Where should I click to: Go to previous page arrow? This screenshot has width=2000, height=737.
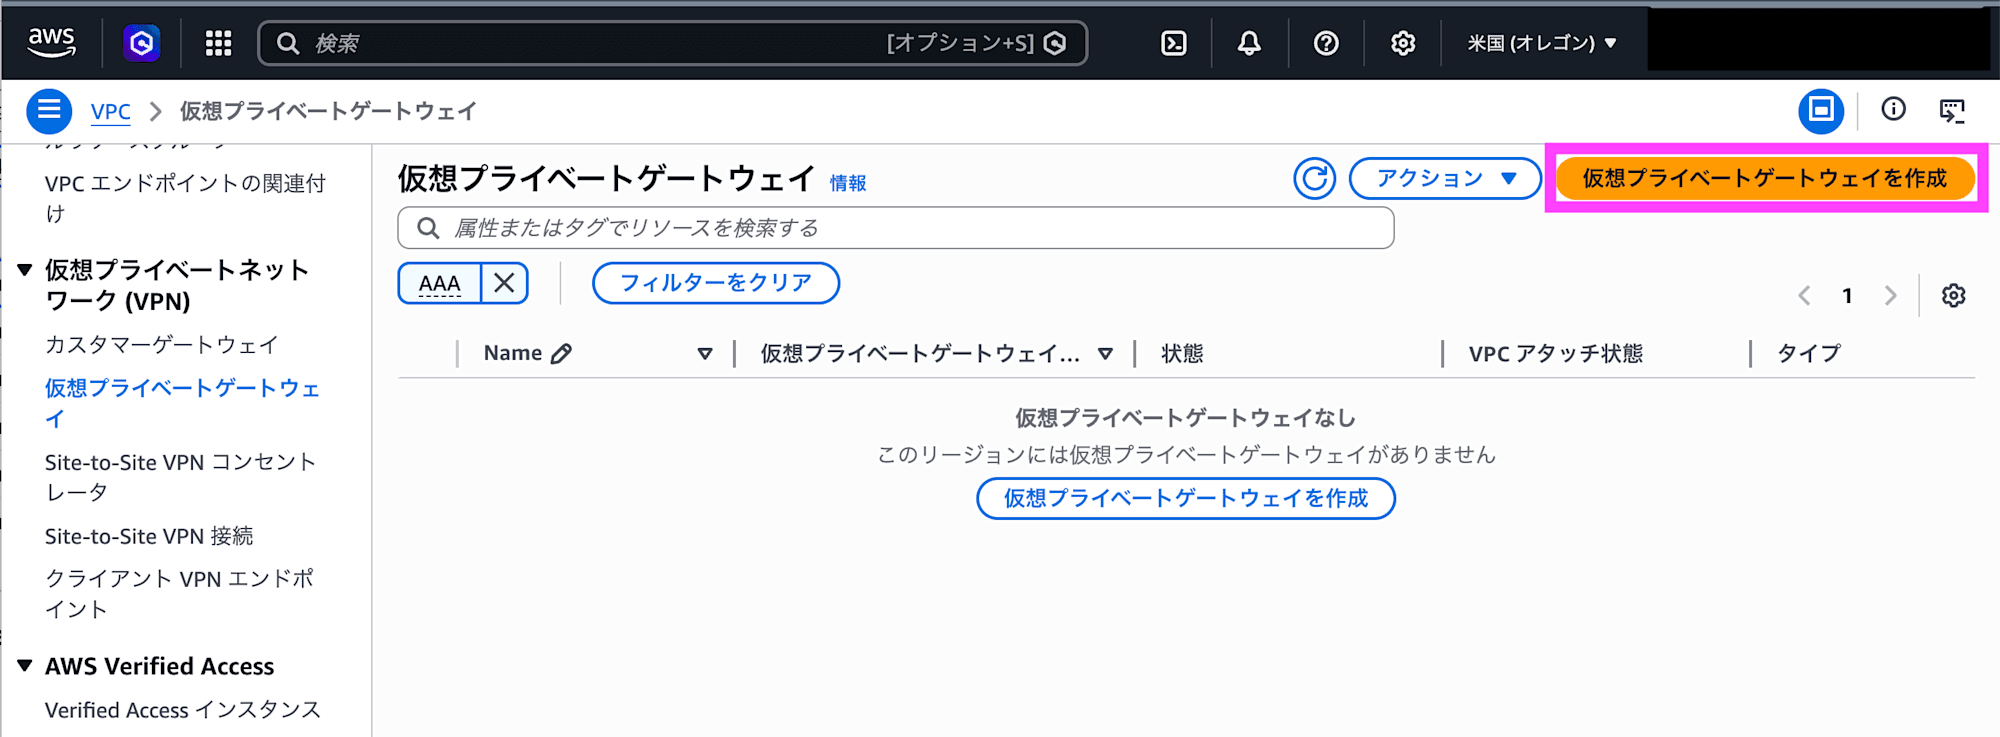tap(1804, 296)
